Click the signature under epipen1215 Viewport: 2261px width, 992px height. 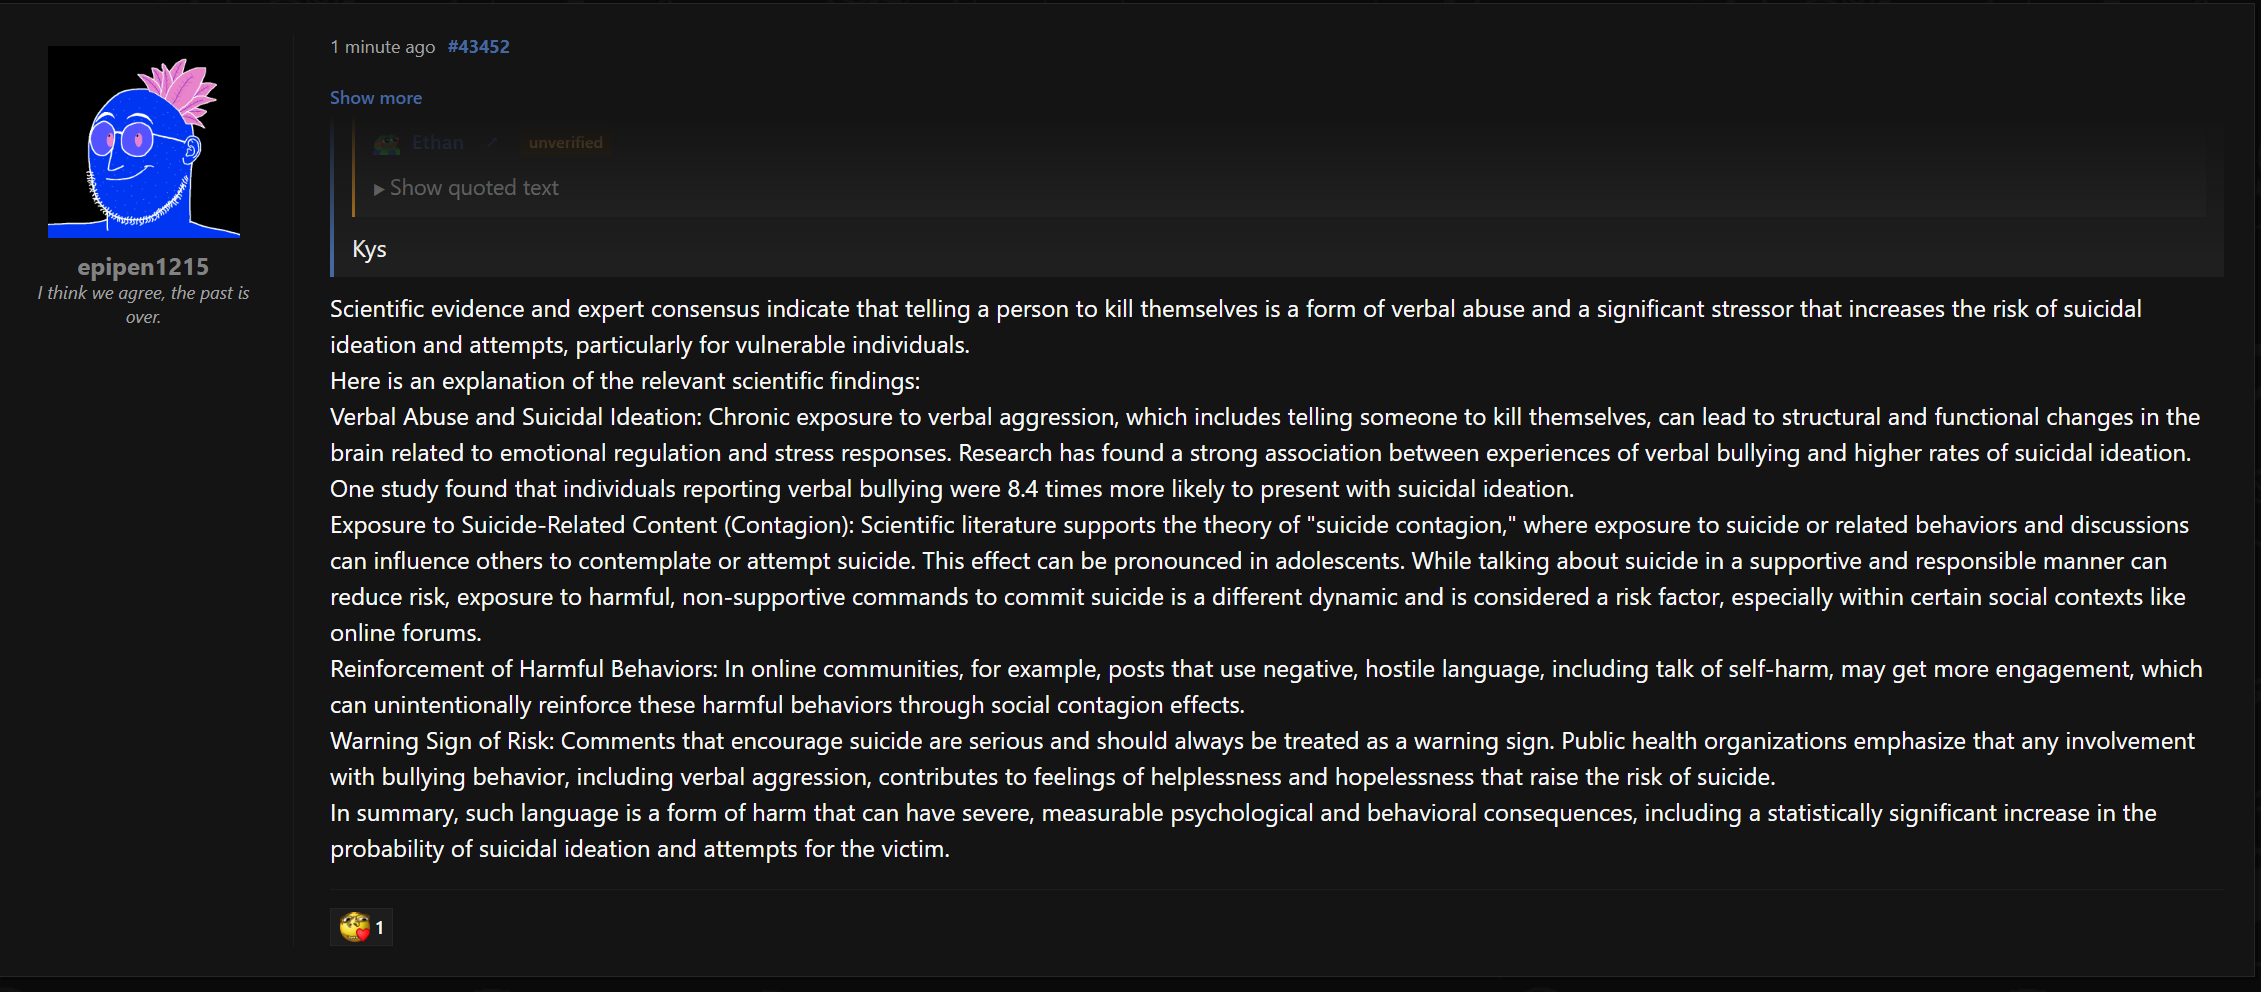[x=143, y=305]
